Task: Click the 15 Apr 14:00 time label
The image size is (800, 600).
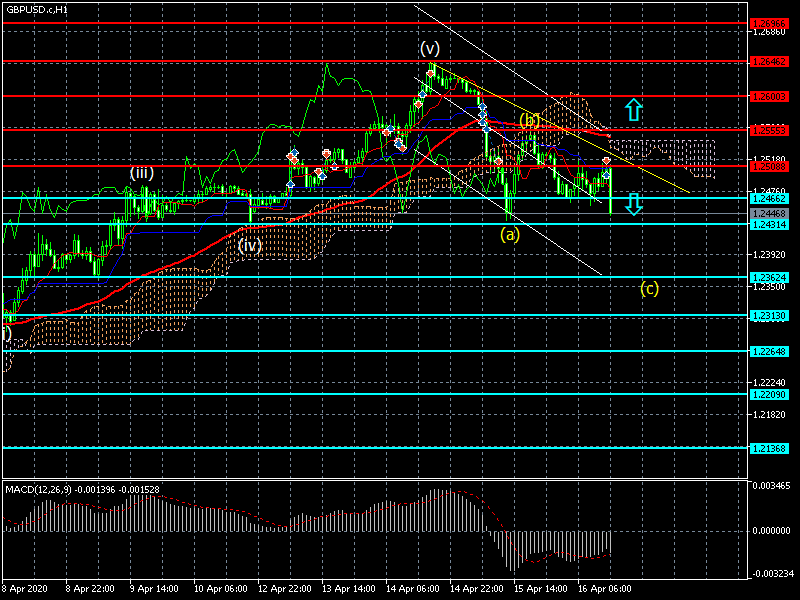Action: (x=540, y=589)
